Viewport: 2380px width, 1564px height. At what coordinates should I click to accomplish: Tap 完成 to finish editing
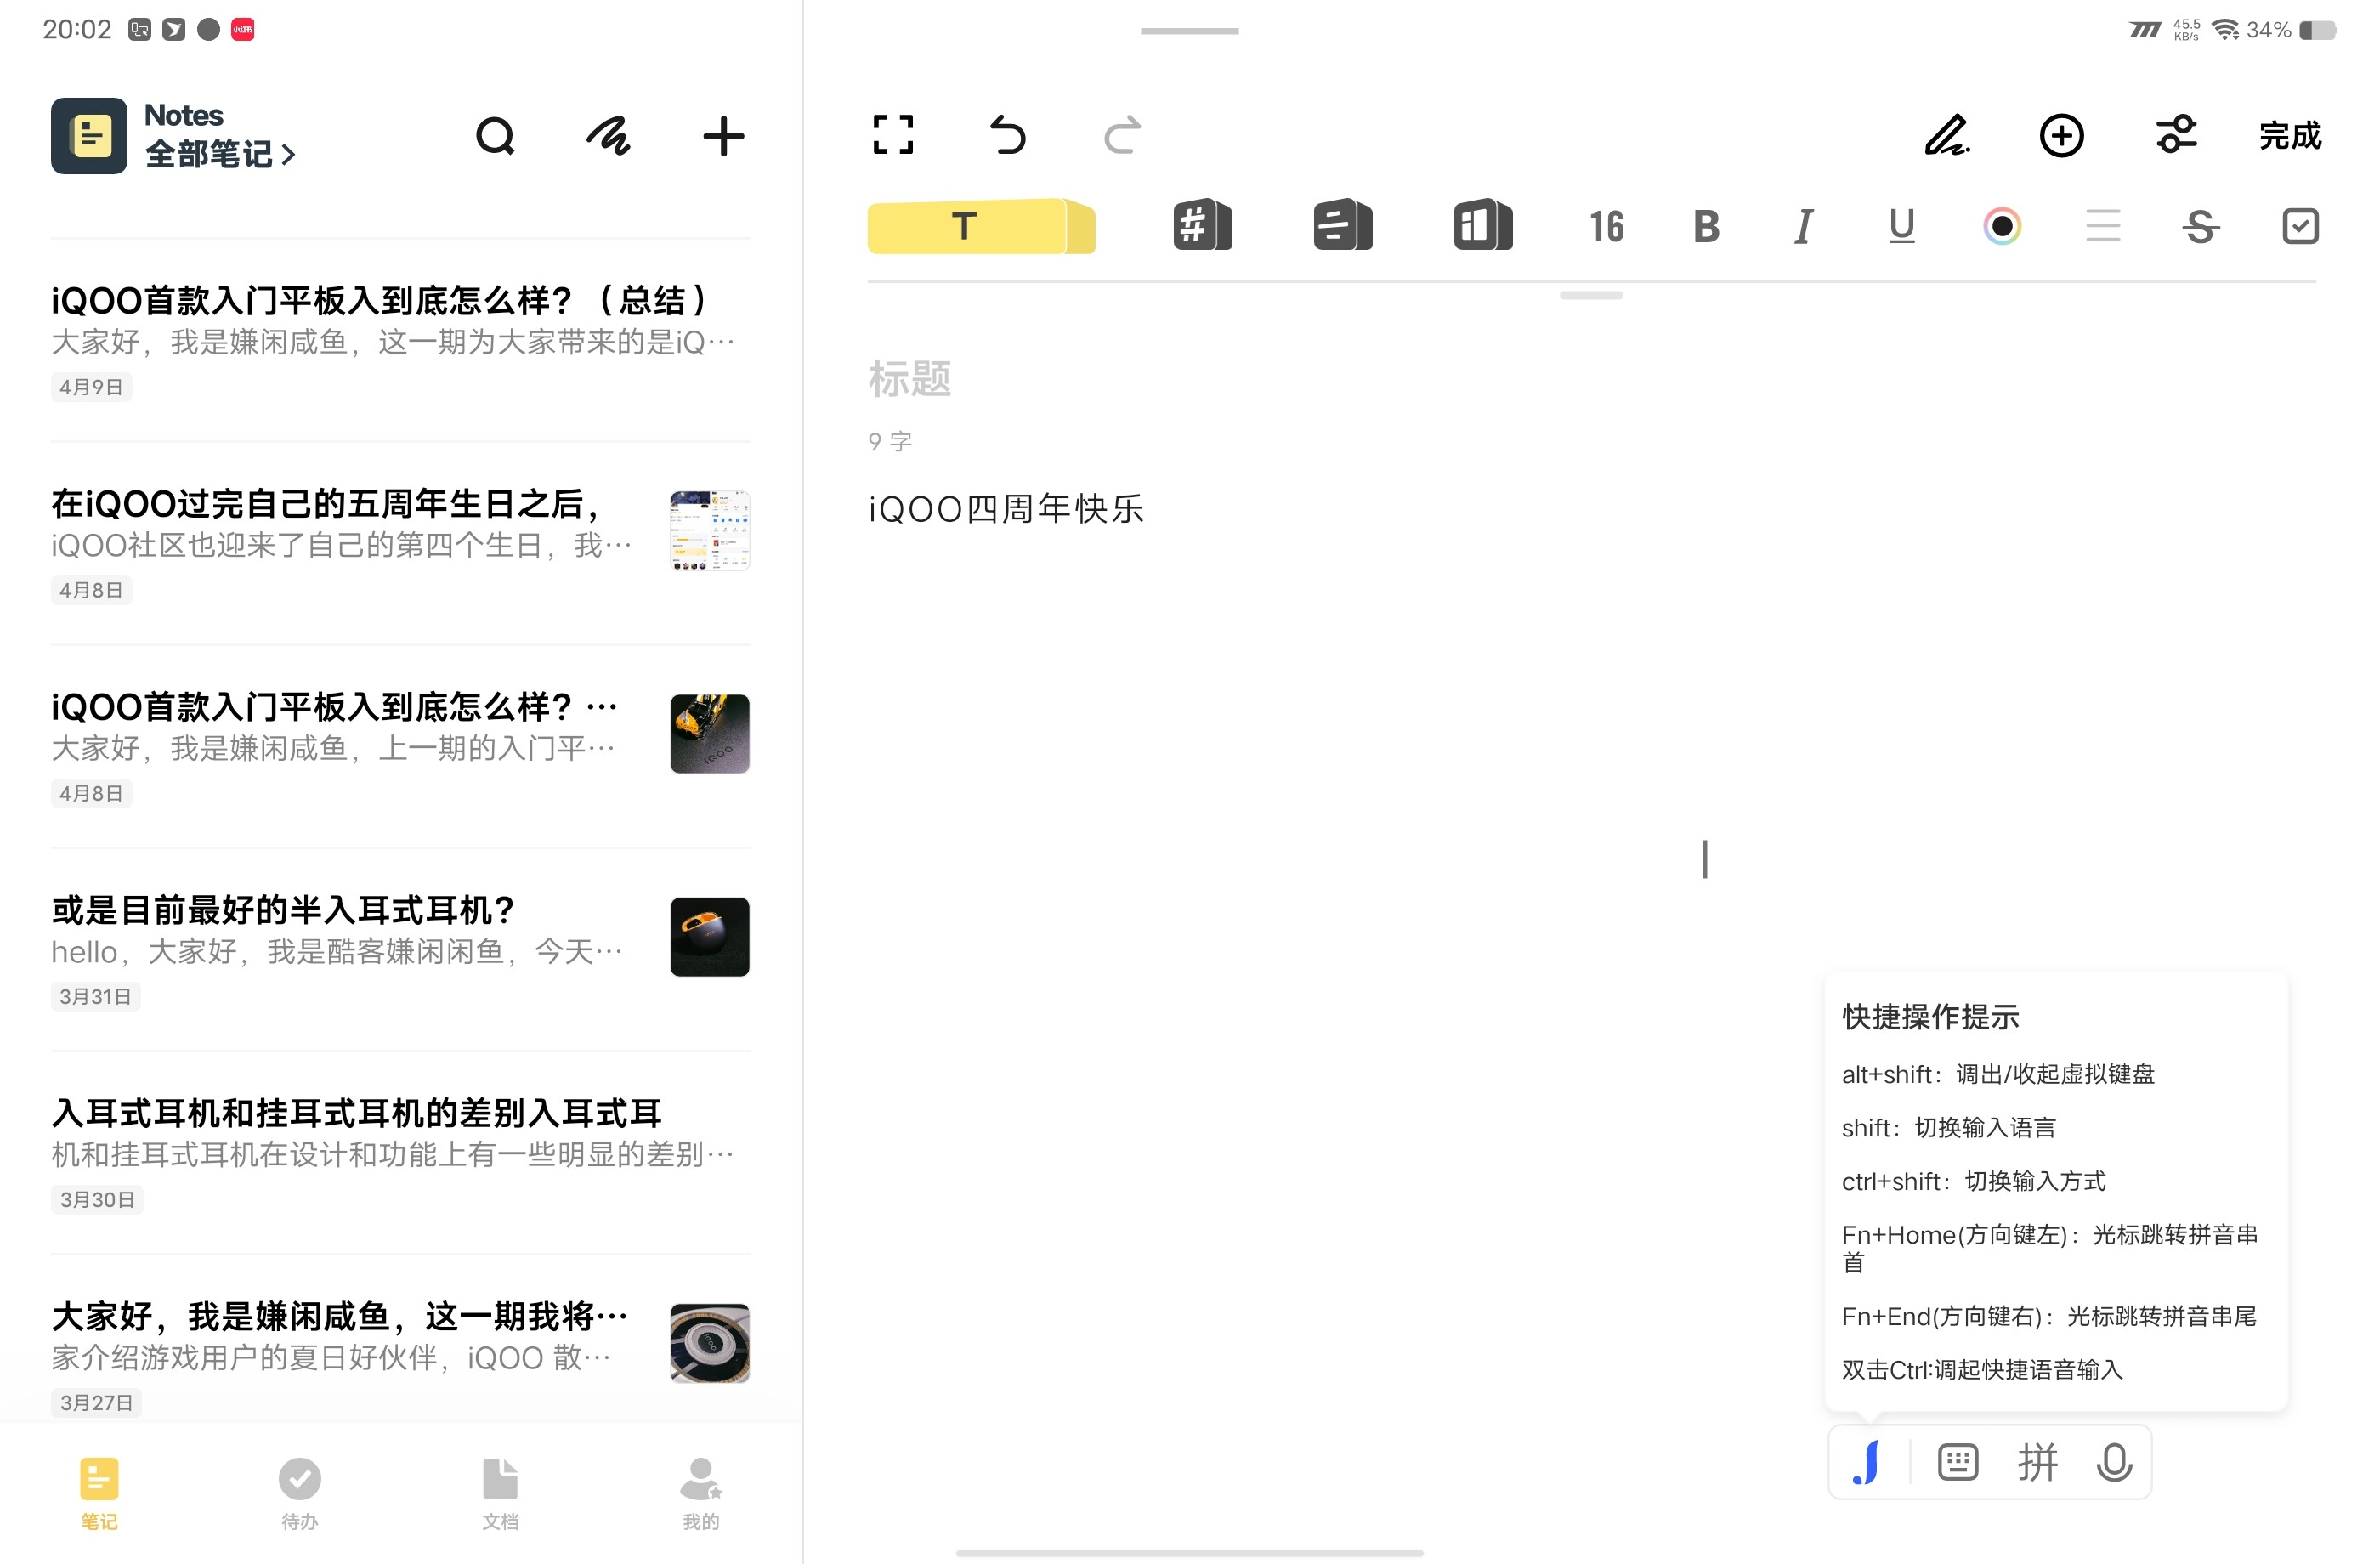[x=2290, y=135]
